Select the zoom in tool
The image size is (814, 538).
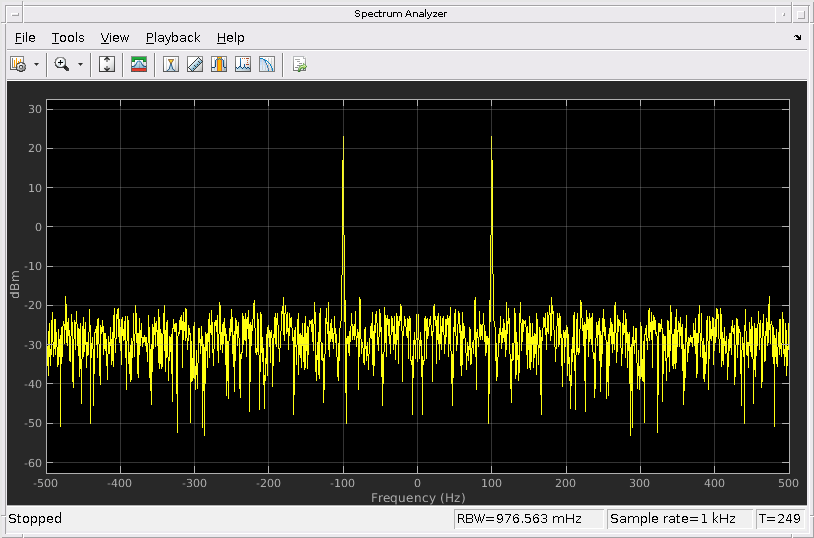[62, 64]
